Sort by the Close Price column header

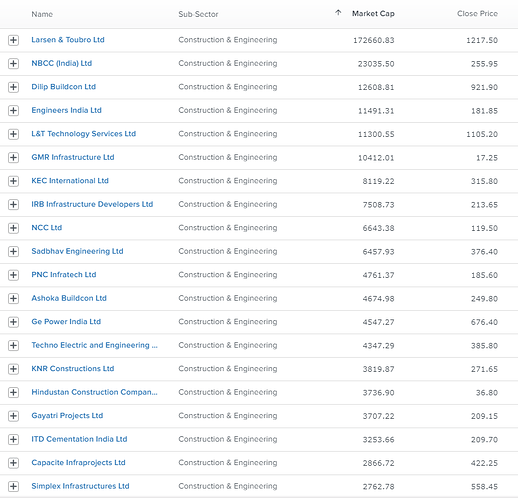(477, 14)
